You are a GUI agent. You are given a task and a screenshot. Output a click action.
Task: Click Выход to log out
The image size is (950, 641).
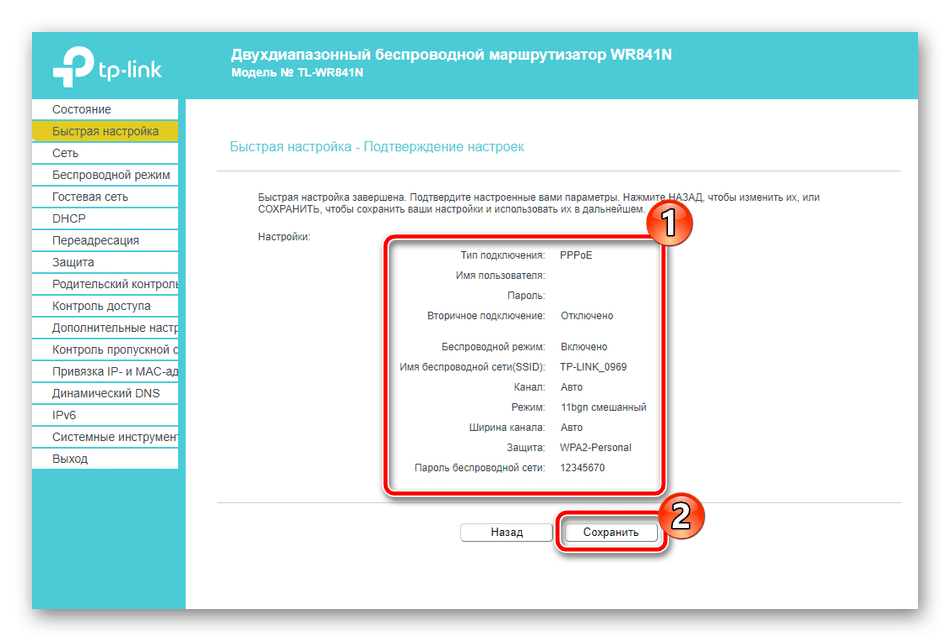point(70,459)
